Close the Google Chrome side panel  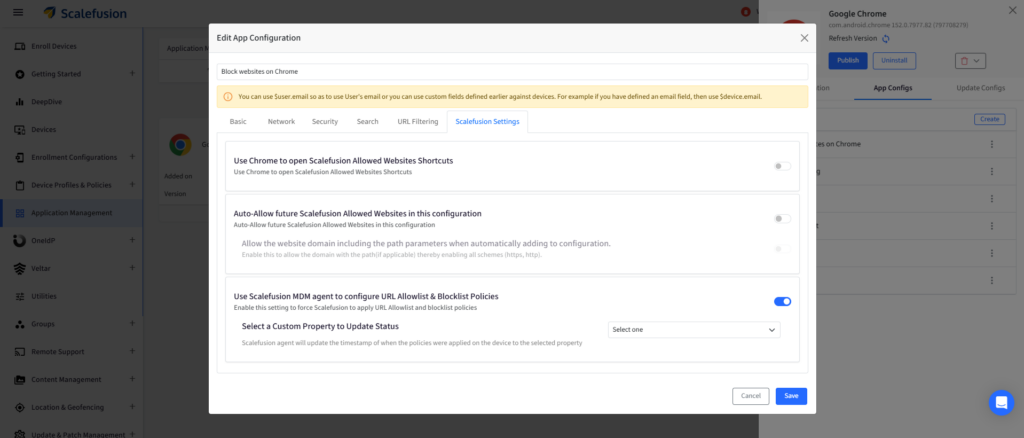pyautogui.click(x=1012, y=9)
